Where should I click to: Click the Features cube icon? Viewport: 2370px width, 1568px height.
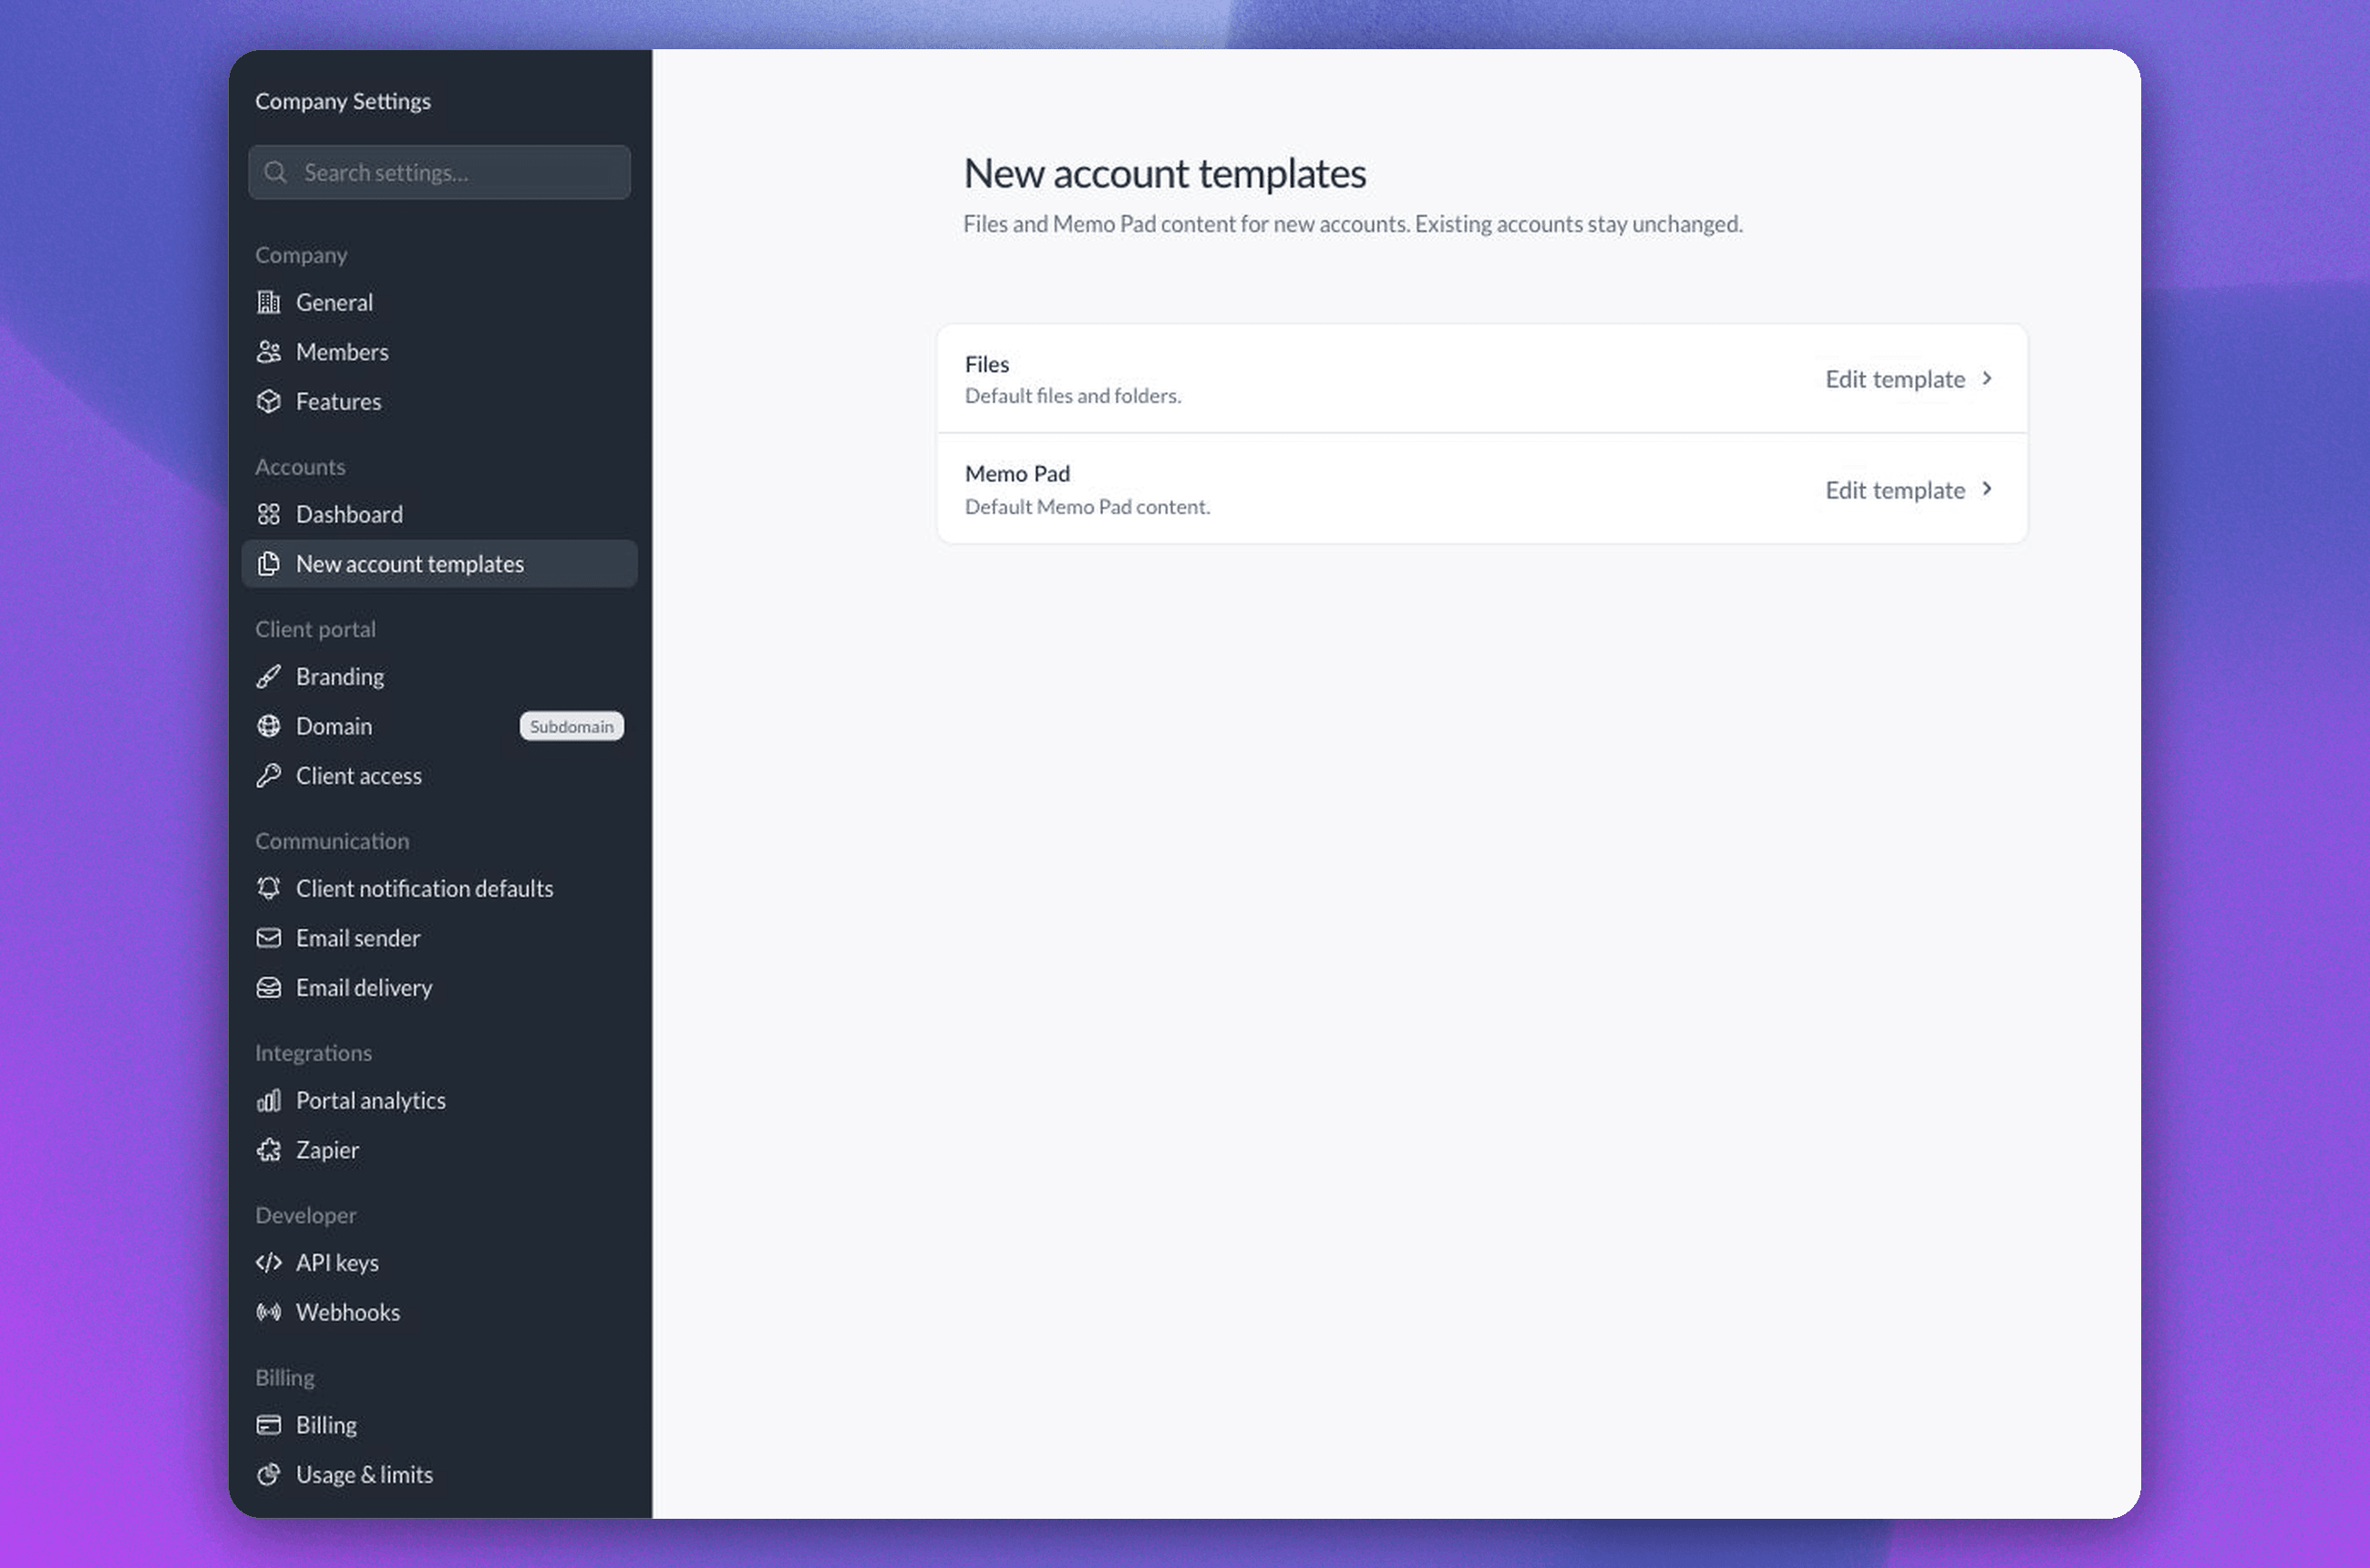click(268, 401)
